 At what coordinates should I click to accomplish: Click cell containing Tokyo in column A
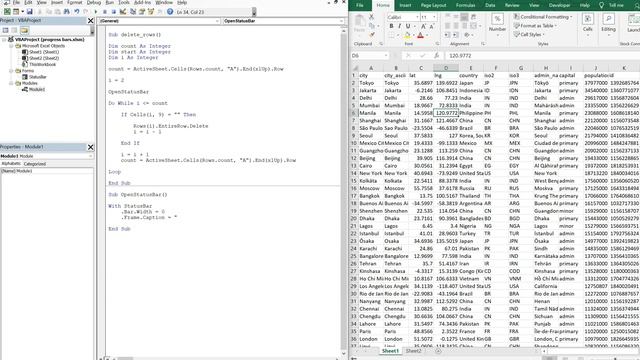click(371, 83)
